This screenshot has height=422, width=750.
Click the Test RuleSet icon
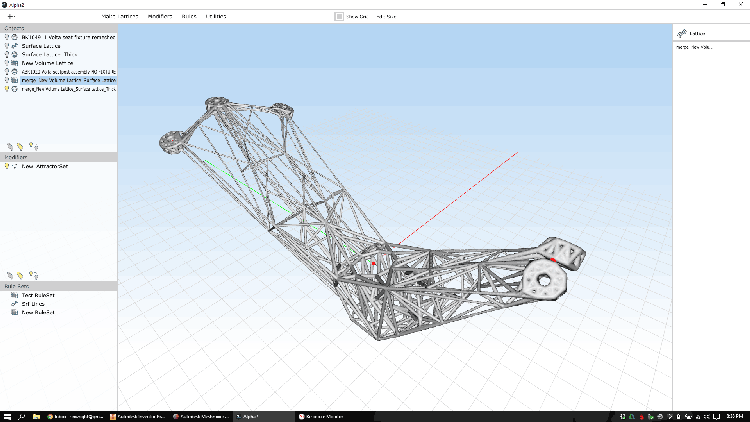[15, 295]
